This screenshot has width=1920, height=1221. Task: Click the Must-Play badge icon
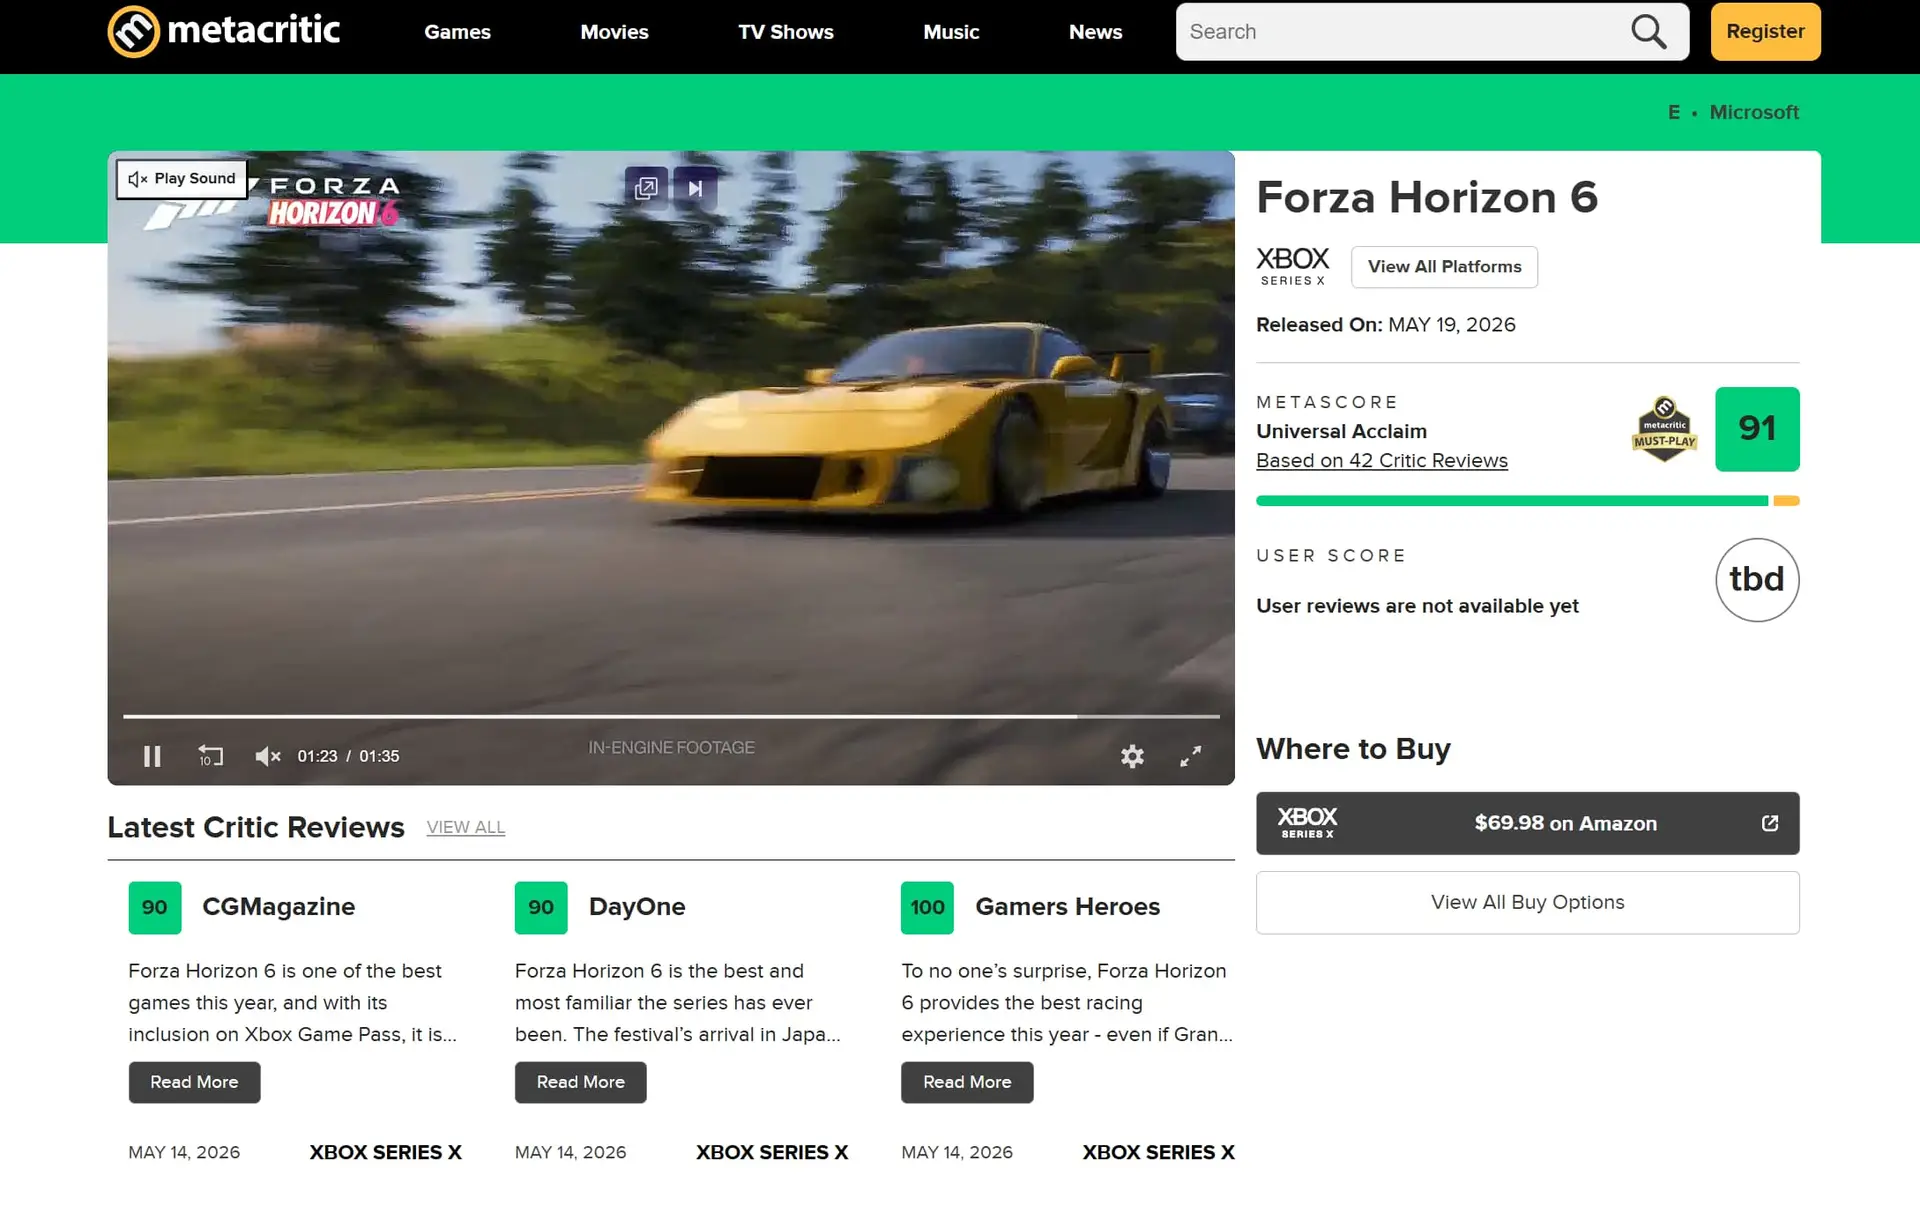[1664, 429]
